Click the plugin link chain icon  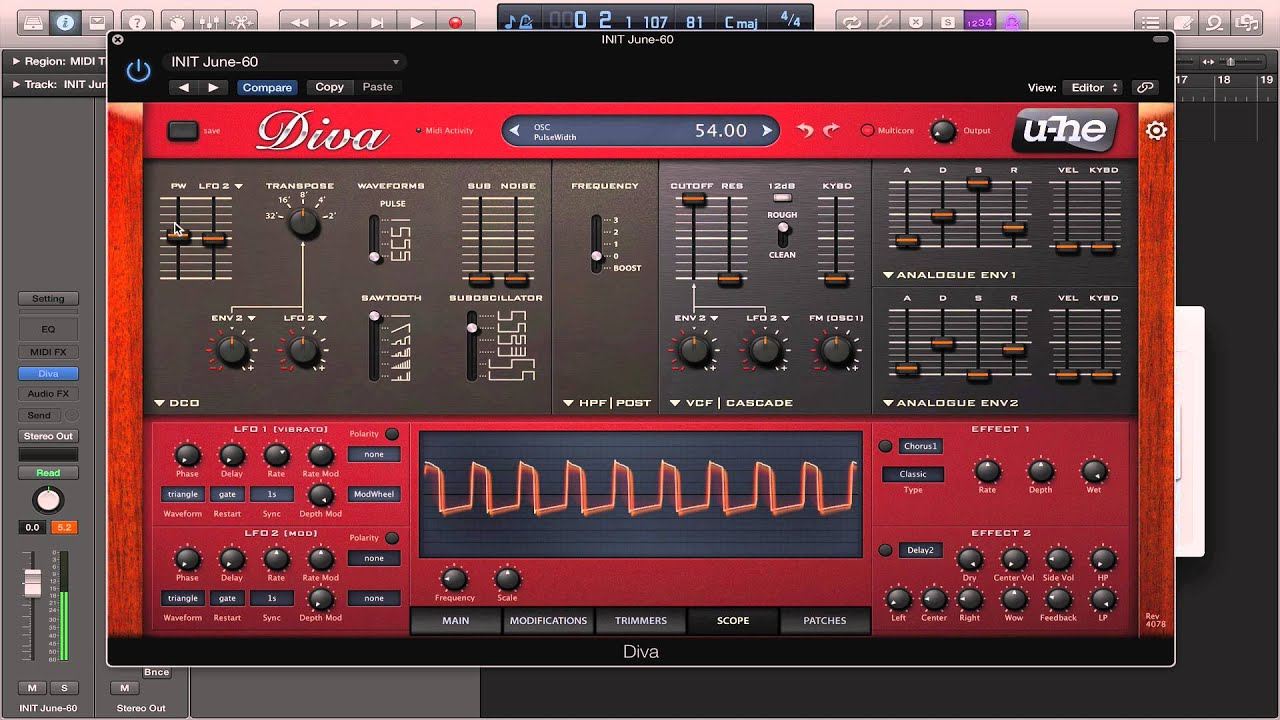[1145, 88]
